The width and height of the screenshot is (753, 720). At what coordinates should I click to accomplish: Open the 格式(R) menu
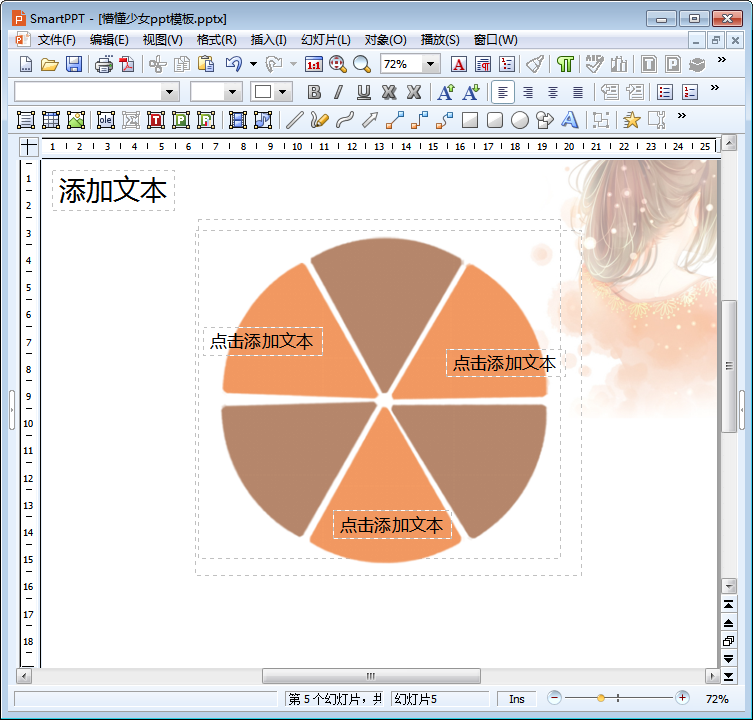click(217, 40)
